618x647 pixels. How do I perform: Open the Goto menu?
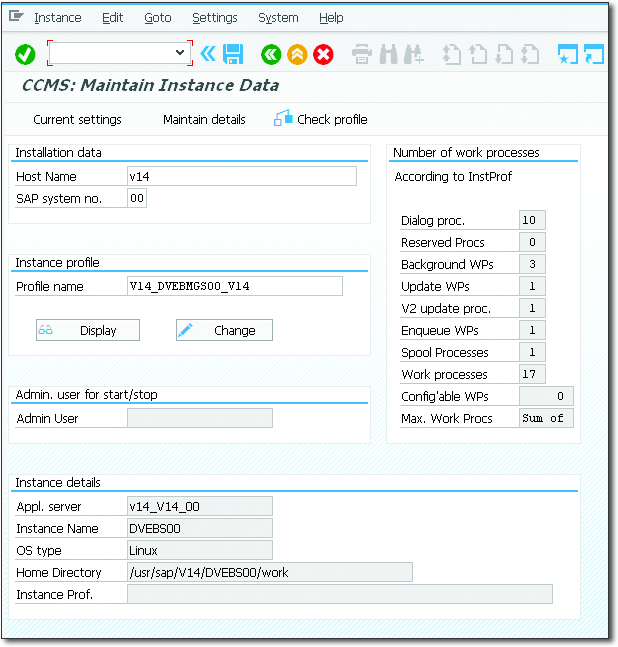[158, 18]
